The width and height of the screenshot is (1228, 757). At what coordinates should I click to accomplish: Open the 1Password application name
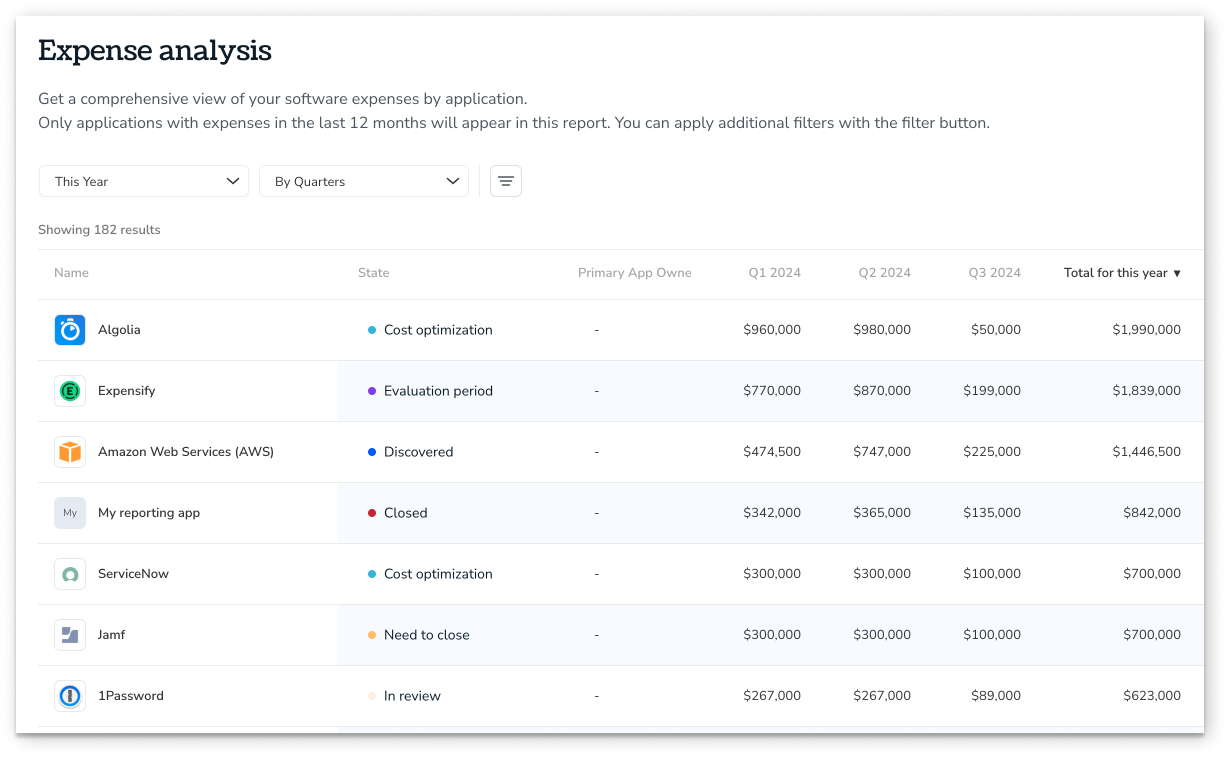pos(131,696)
